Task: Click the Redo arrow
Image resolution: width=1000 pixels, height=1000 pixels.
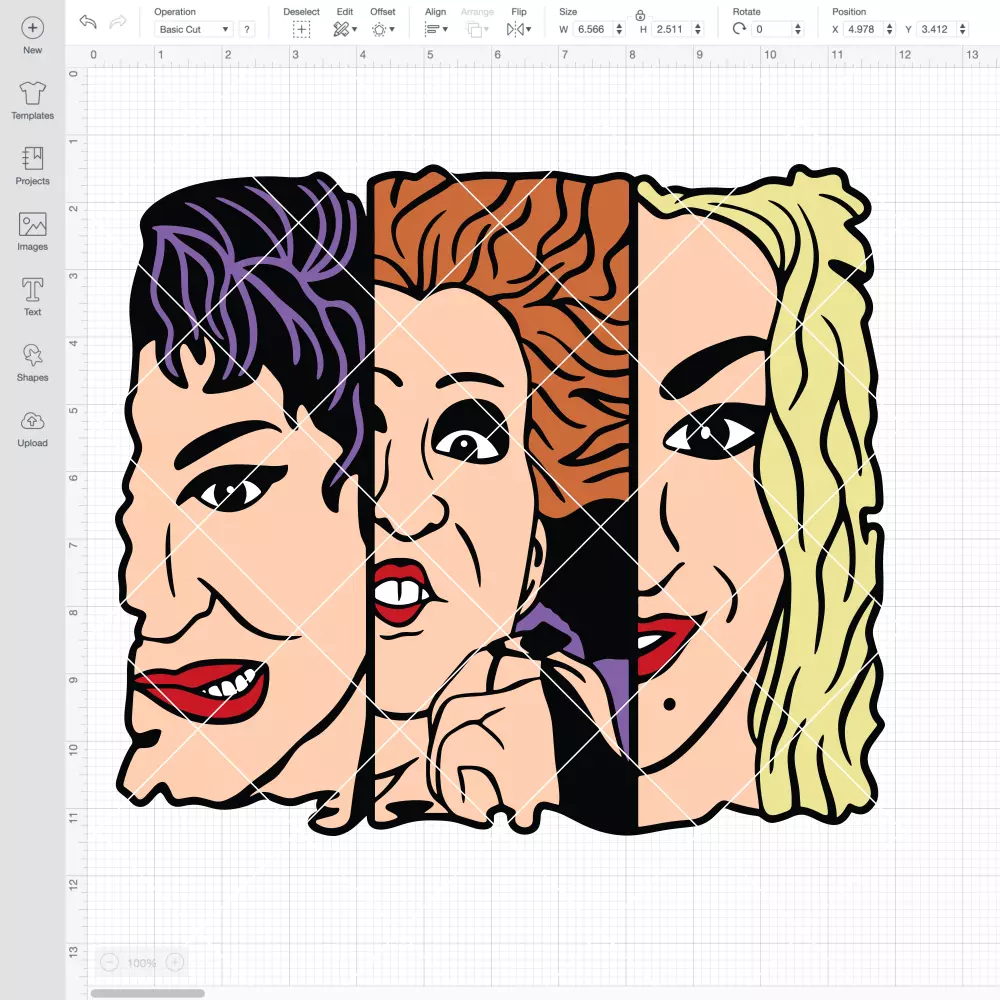Action: click(x=117, y=22)
